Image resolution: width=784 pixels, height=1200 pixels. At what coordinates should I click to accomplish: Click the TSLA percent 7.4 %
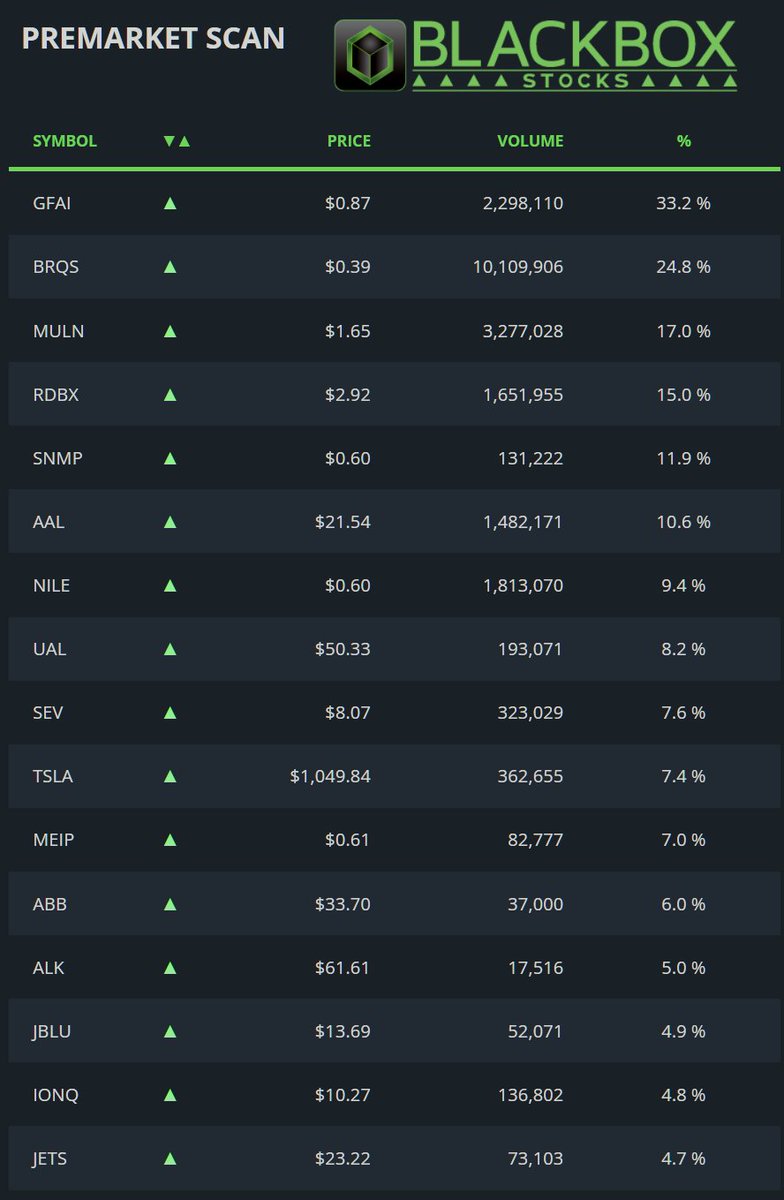(x=683, y=776)
